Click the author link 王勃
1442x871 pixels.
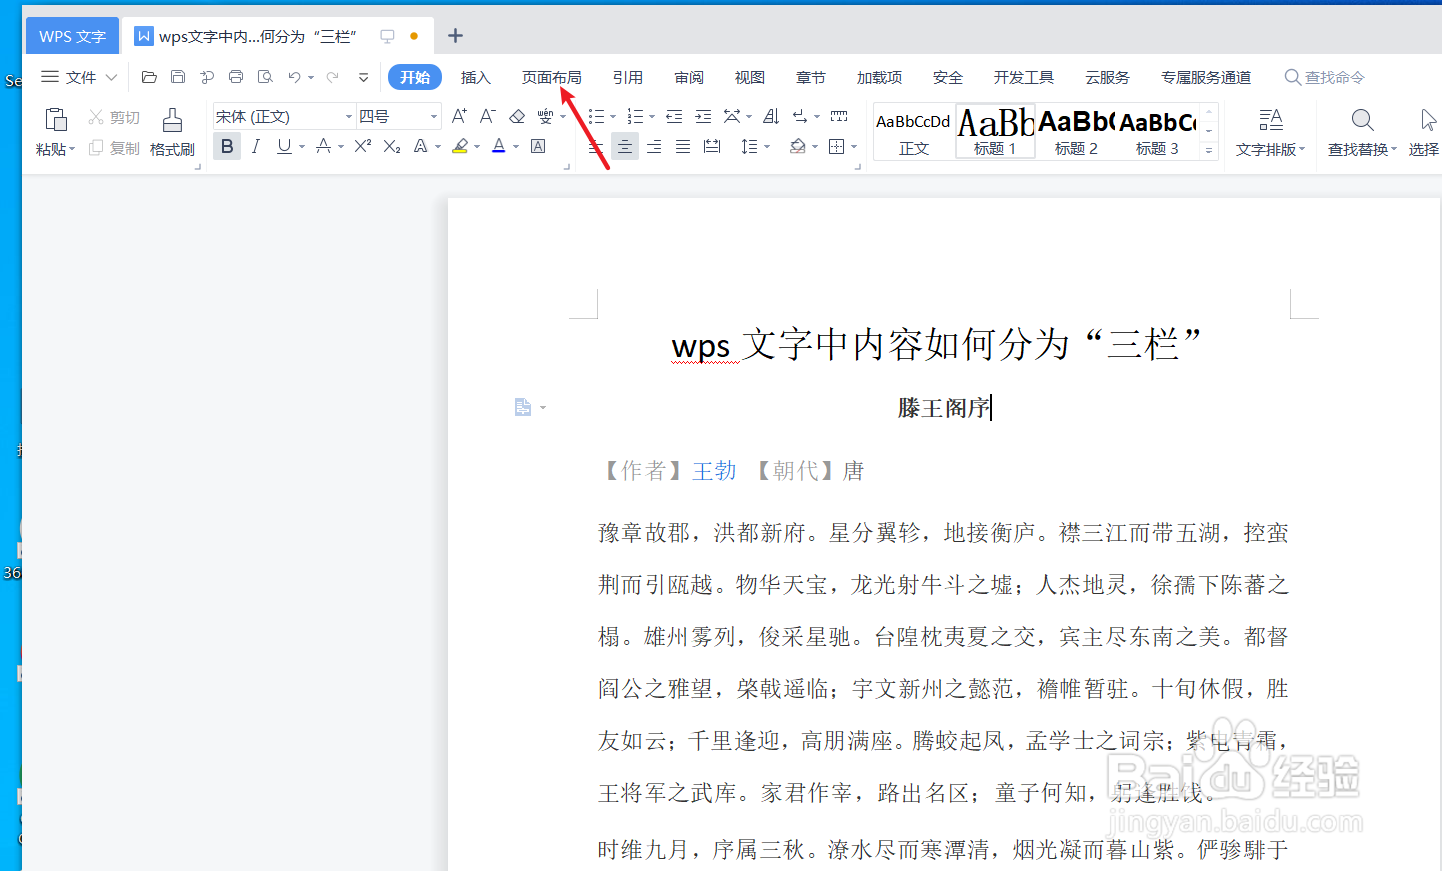(x=714, y=471)
